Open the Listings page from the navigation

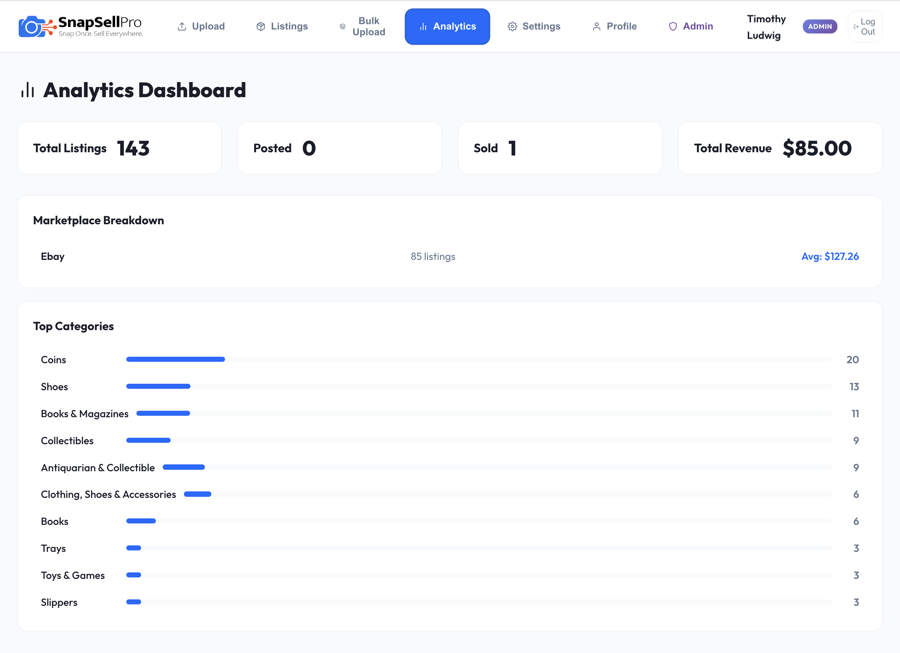coord(282,26)
